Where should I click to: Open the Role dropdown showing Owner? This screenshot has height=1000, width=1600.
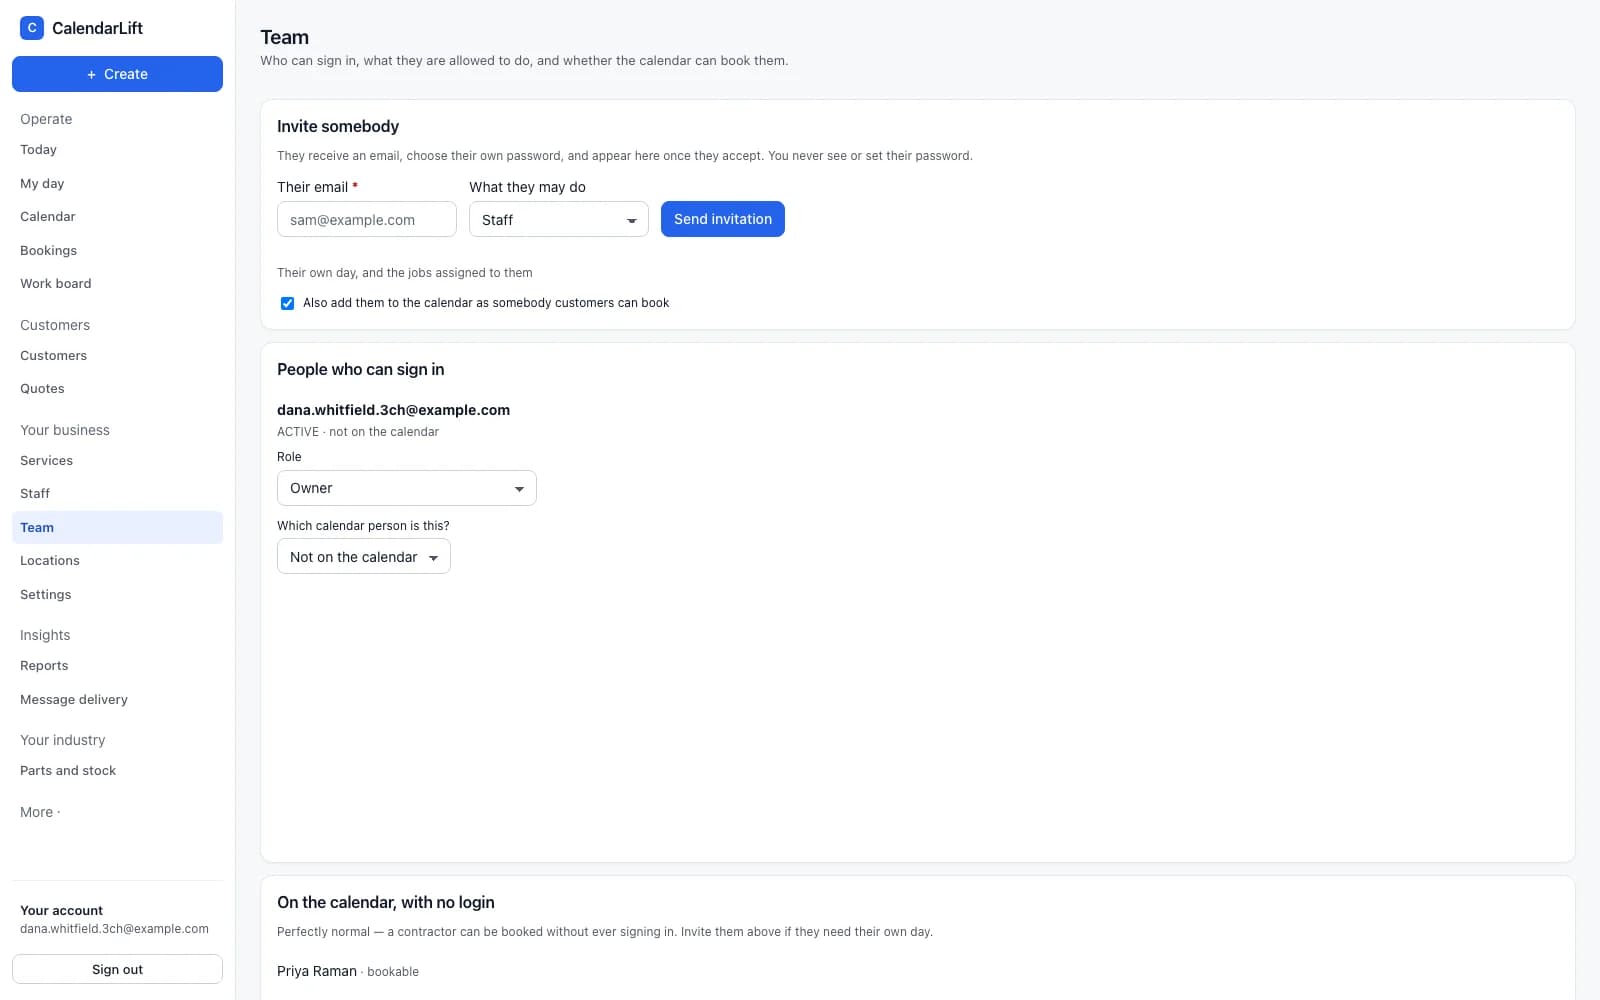pos(407,488)
